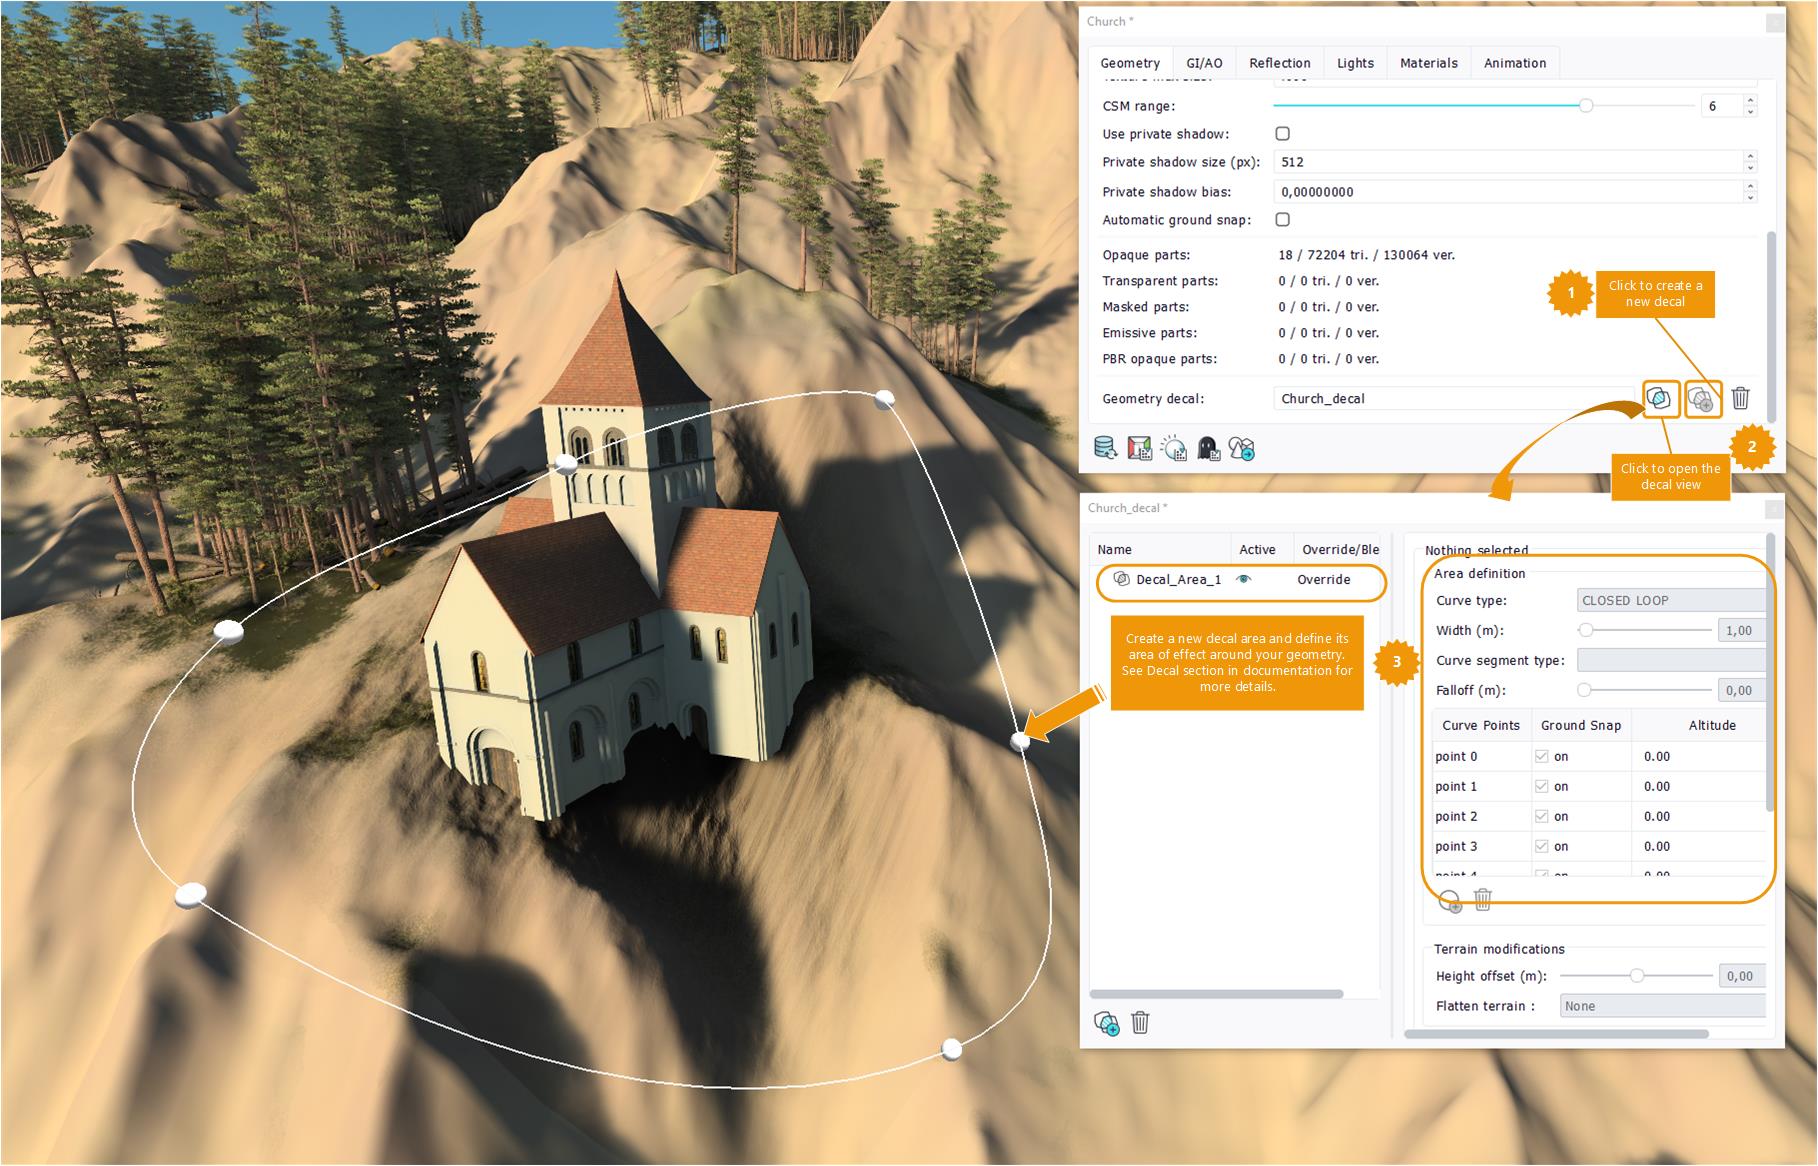This screenshot has height=1166, width=1818.
Task: Open the GI/AO tab
Action: (x=1204, y=63)
